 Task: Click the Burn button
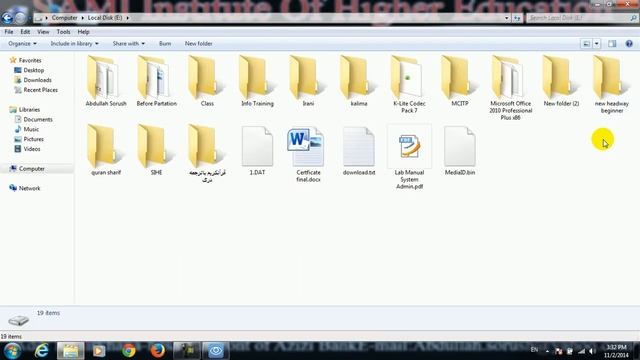click(165, 43)
